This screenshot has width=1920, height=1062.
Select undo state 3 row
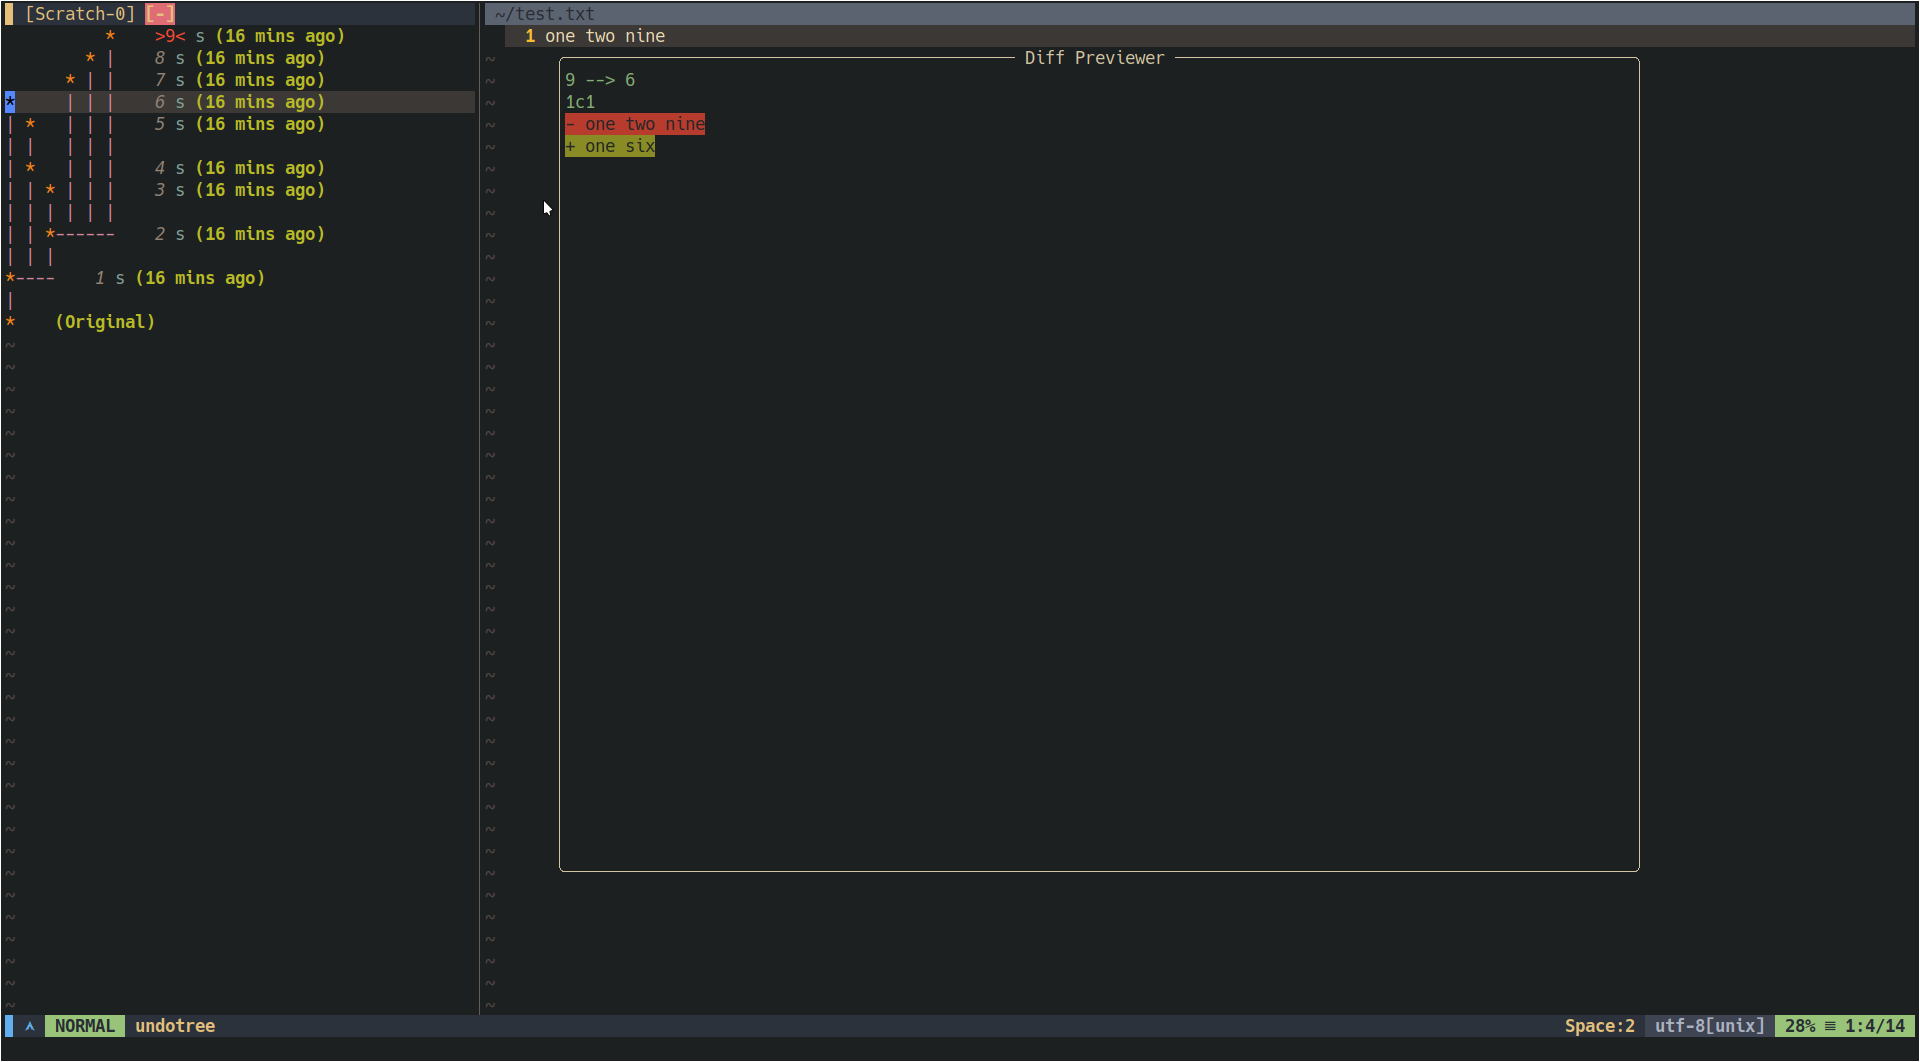click(x=240, y=190)
